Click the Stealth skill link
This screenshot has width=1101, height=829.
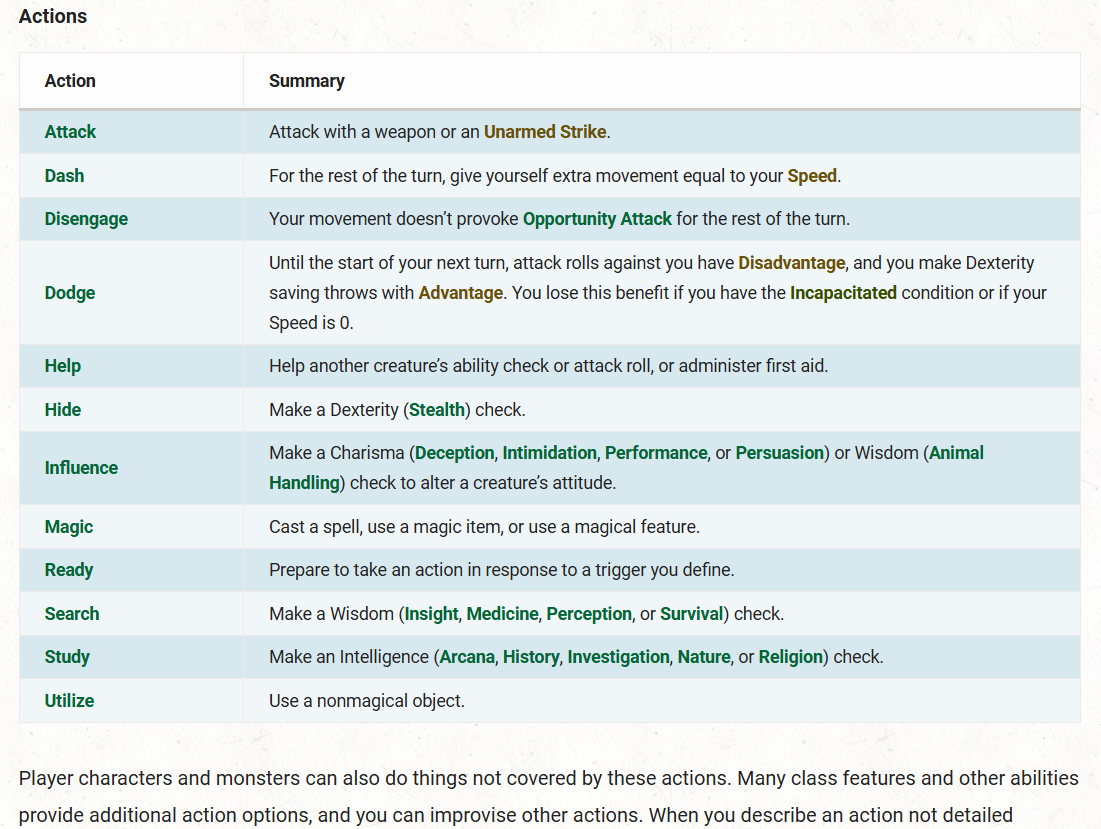point(437,410)
